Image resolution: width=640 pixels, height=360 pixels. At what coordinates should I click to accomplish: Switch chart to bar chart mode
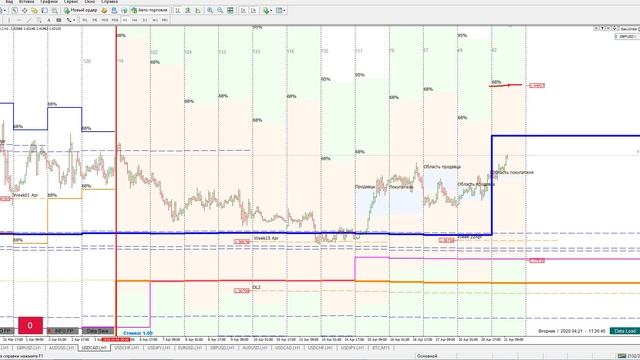pyautogui.click(x=178, y=11)
